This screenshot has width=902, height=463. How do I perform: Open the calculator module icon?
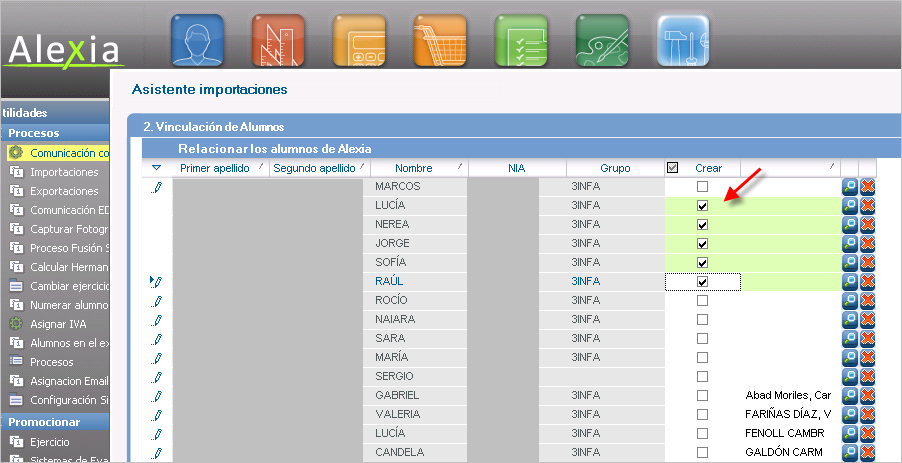pos(358,40)
